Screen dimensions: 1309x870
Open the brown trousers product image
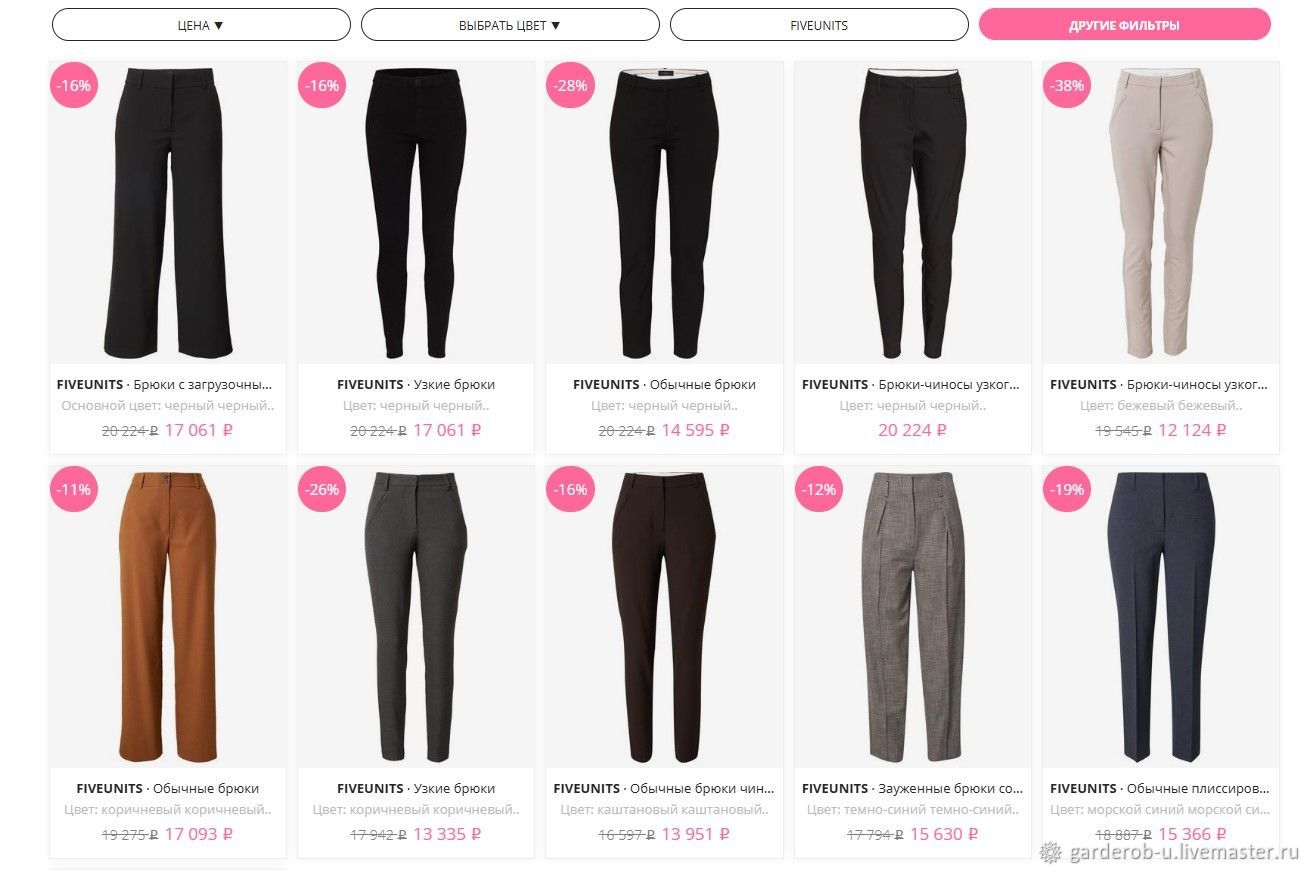click(x=168, y=617)
